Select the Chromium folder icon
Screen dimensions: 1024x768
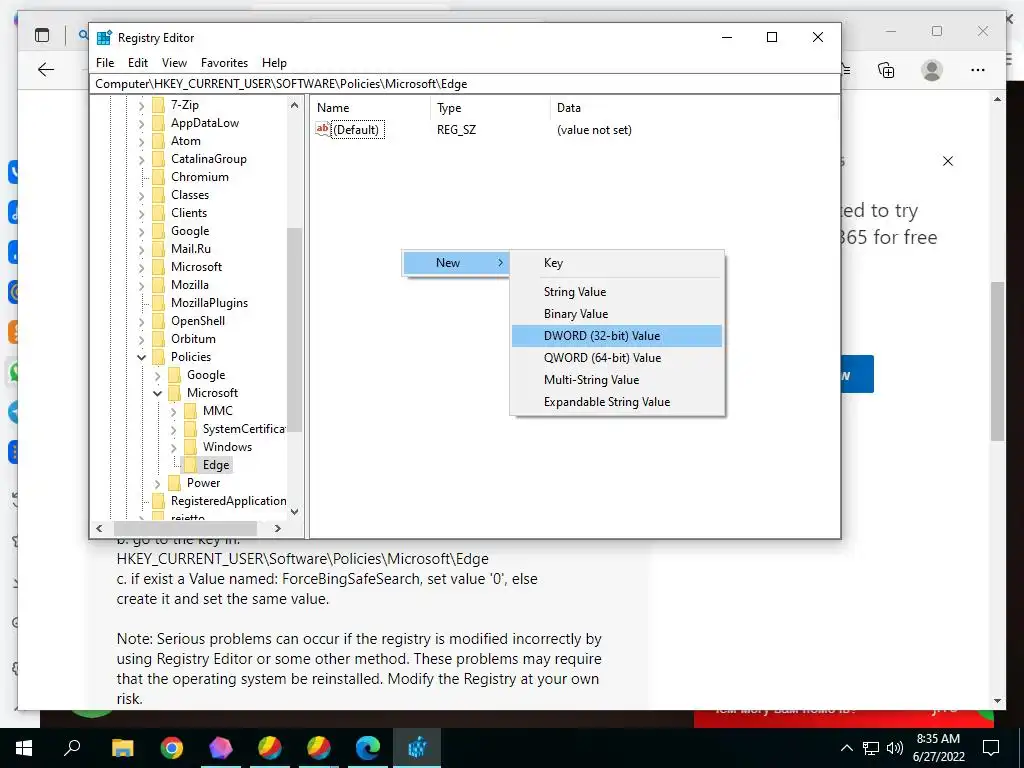[x=159, y=177]
